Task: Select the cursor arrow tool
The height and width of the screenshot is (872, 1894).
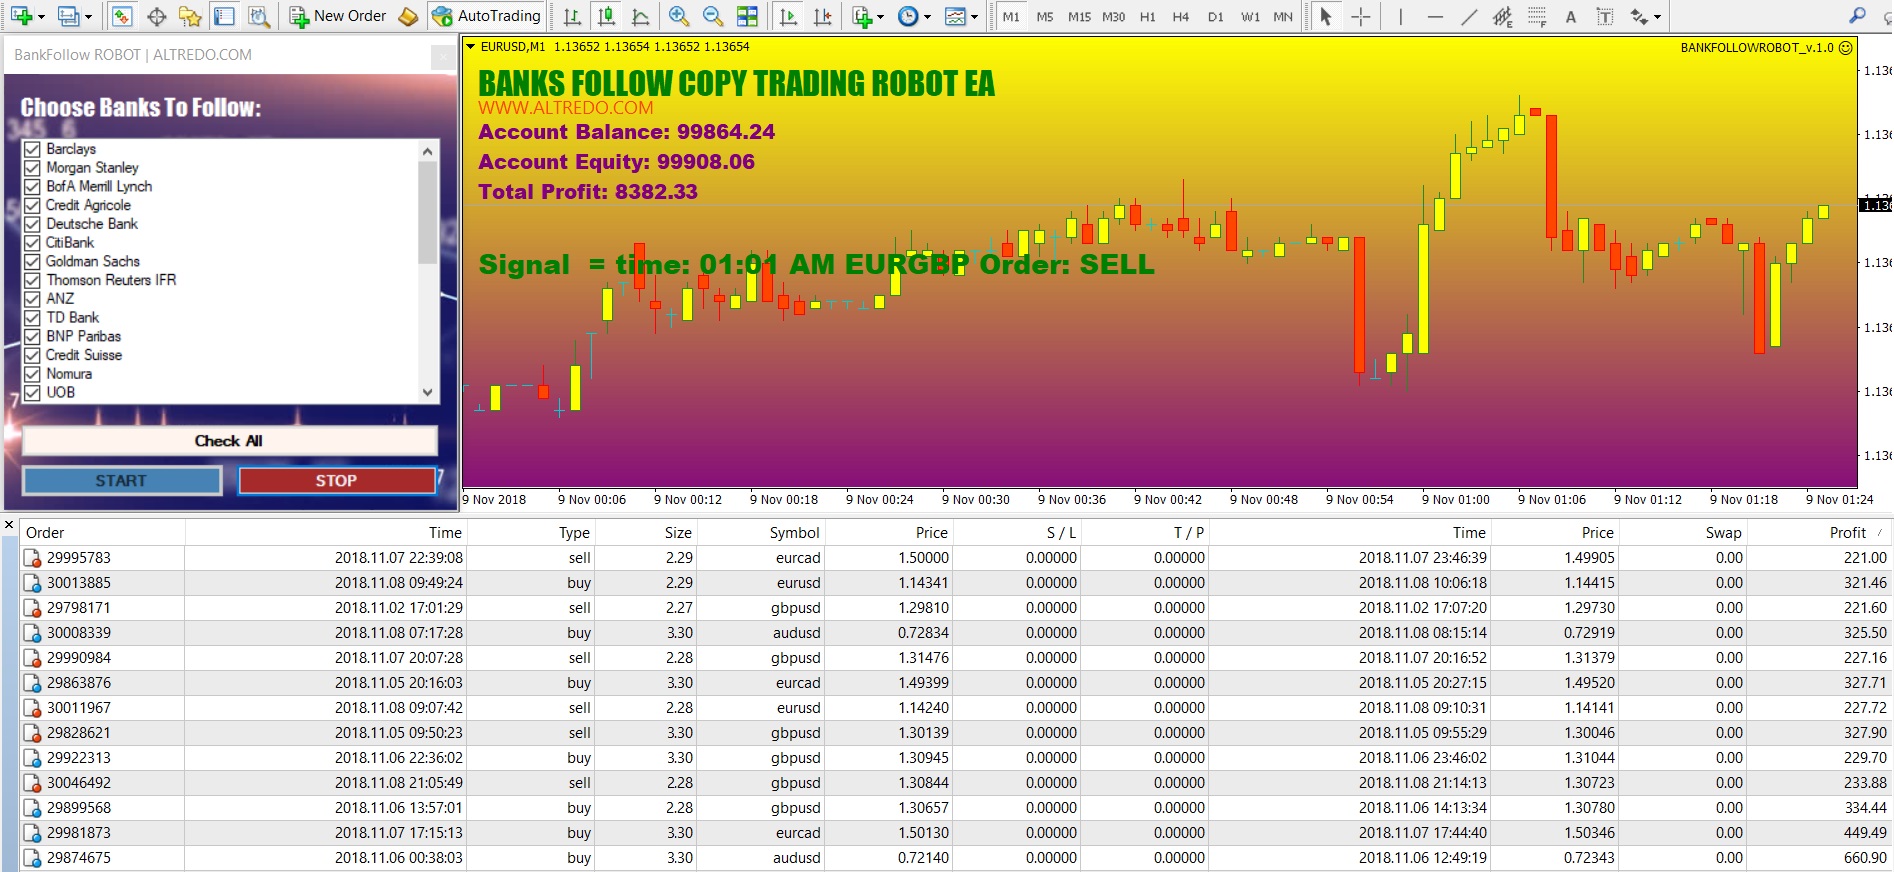Action: (x=1326, y=16)
